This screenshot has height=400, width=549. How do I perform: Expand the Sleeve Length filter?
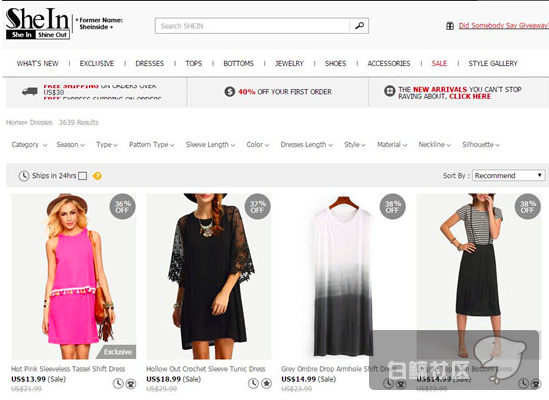point(210,145)
